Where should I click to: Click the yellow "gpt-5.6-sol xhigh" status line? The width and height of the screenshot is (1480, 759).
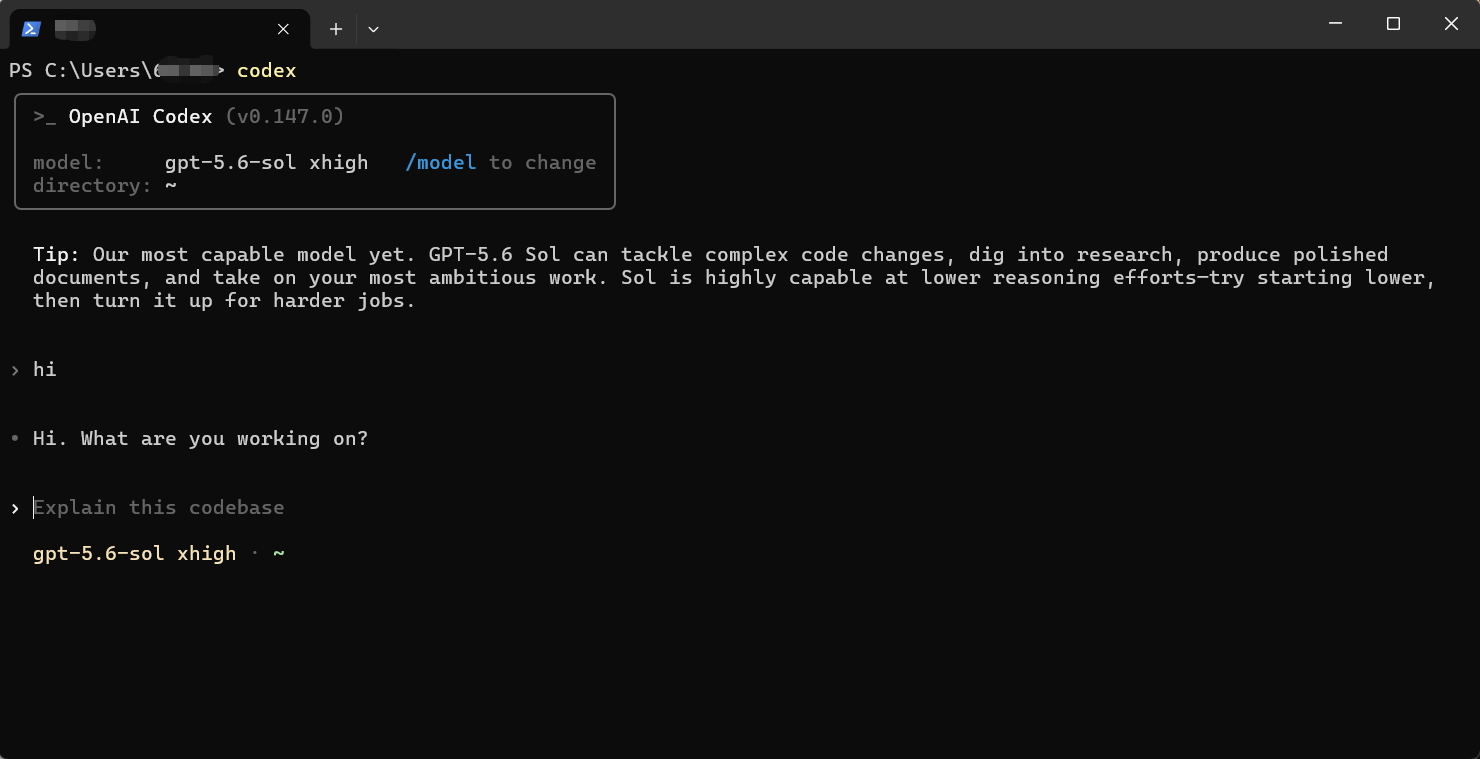pos(135,554)
